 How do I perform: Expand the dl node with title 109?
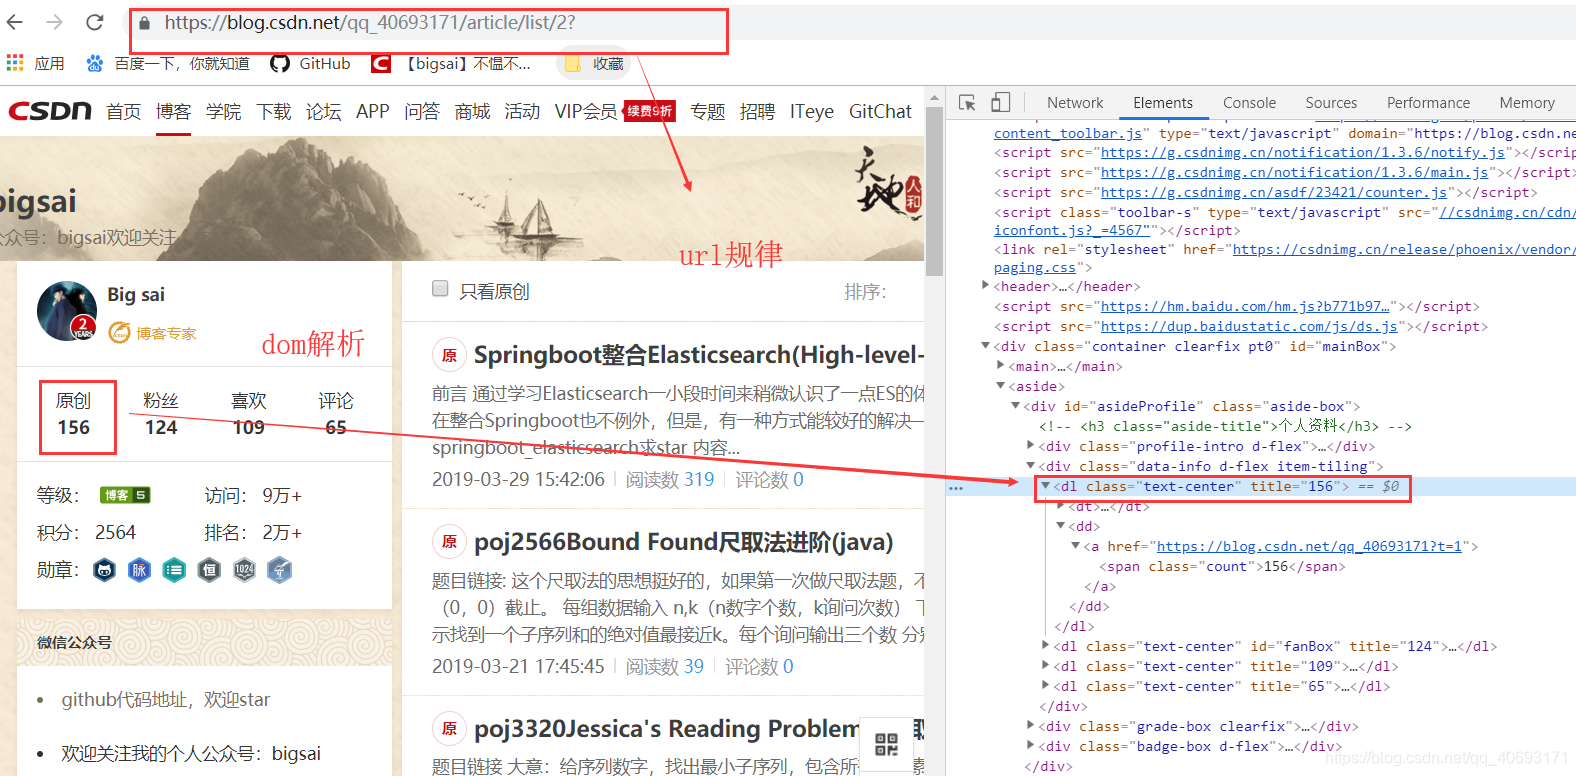coord(1046,666)
